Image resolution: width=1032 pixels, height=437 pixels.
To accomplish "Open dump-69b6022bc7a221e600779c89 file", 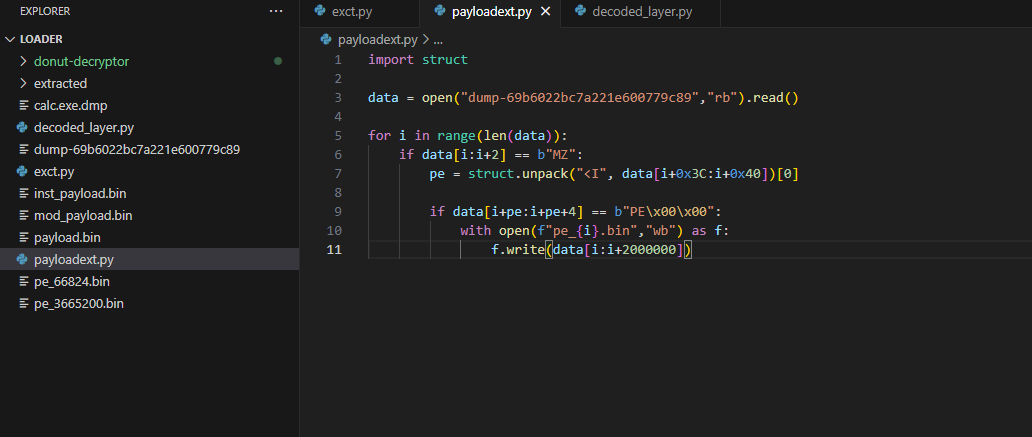I will (x=136, y=149).
